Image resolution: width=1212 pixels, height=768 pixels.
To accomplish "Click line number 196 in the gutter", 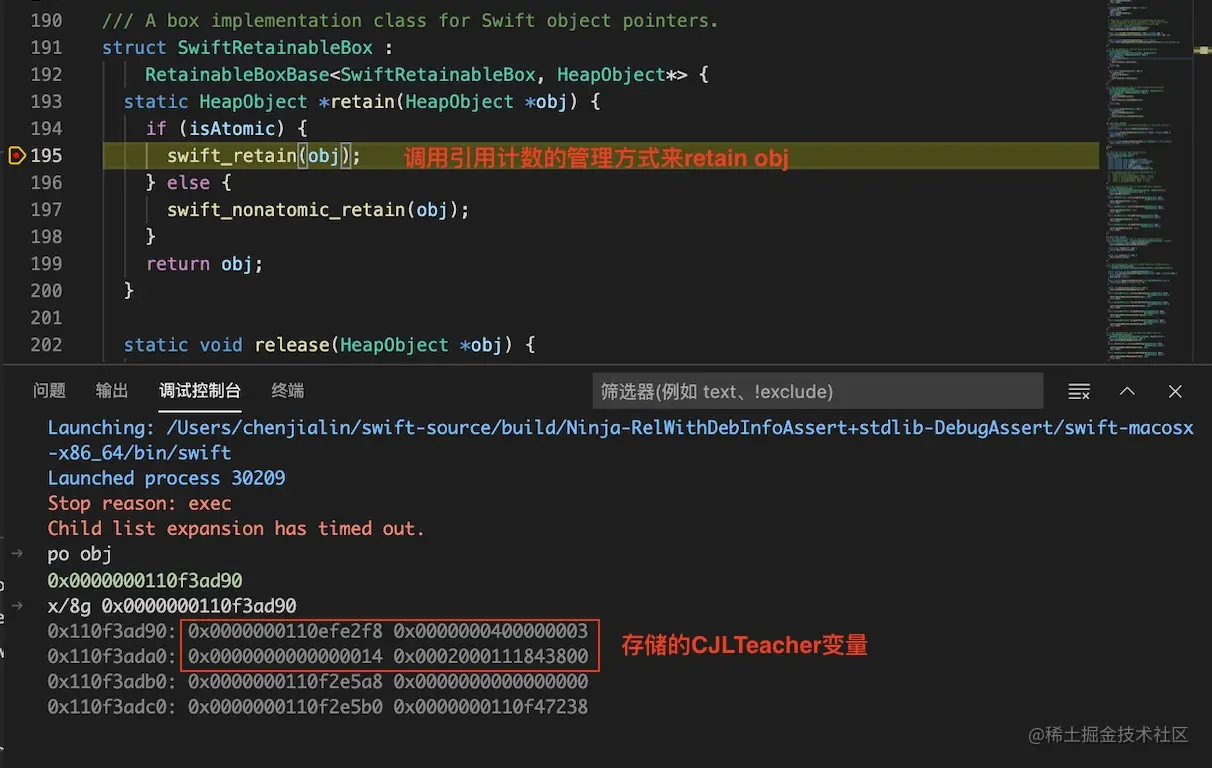I will pos(46,182).
